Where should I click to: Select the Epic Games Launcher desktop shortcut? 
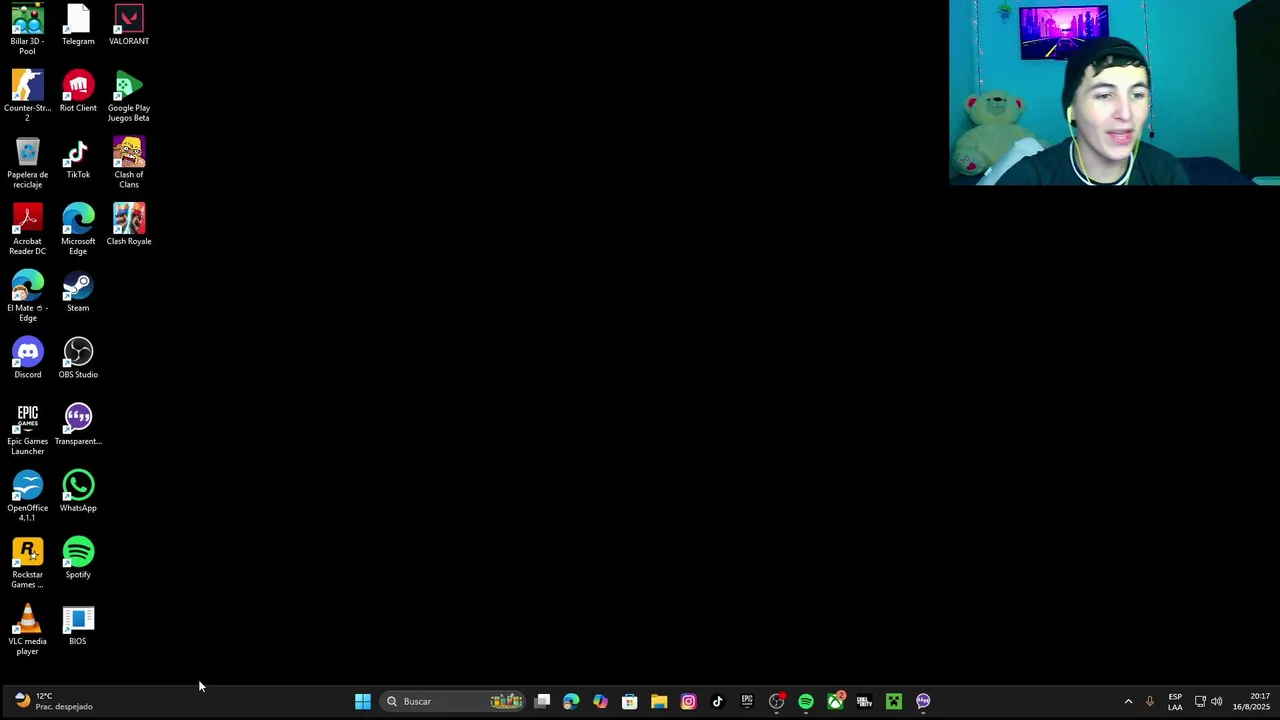pos(27,430)
